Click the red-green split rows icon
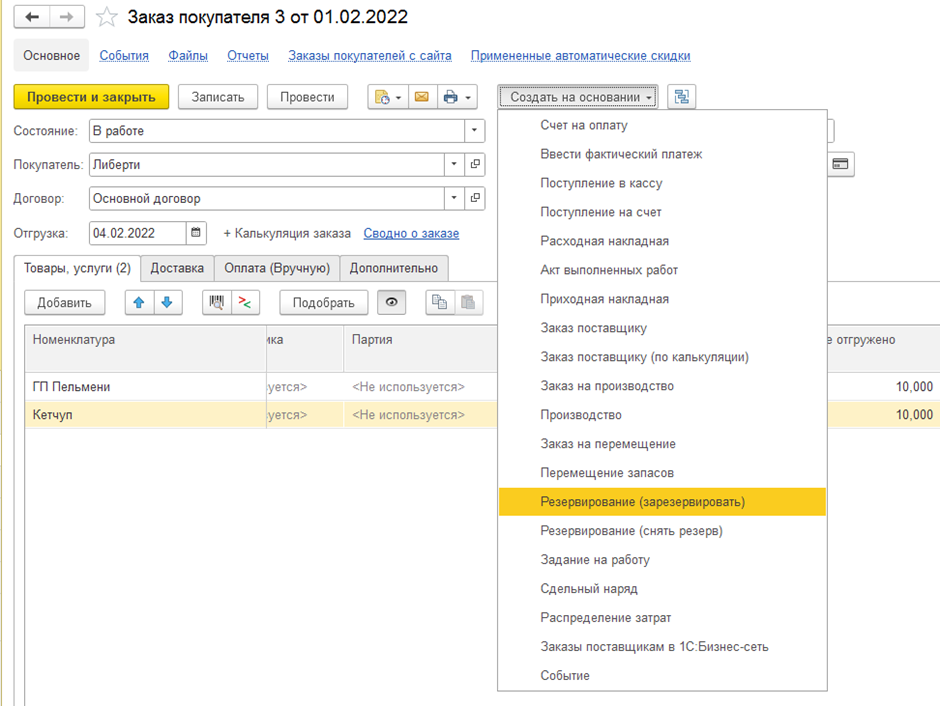Screen dimensions: 940x706 click(245, 303)
